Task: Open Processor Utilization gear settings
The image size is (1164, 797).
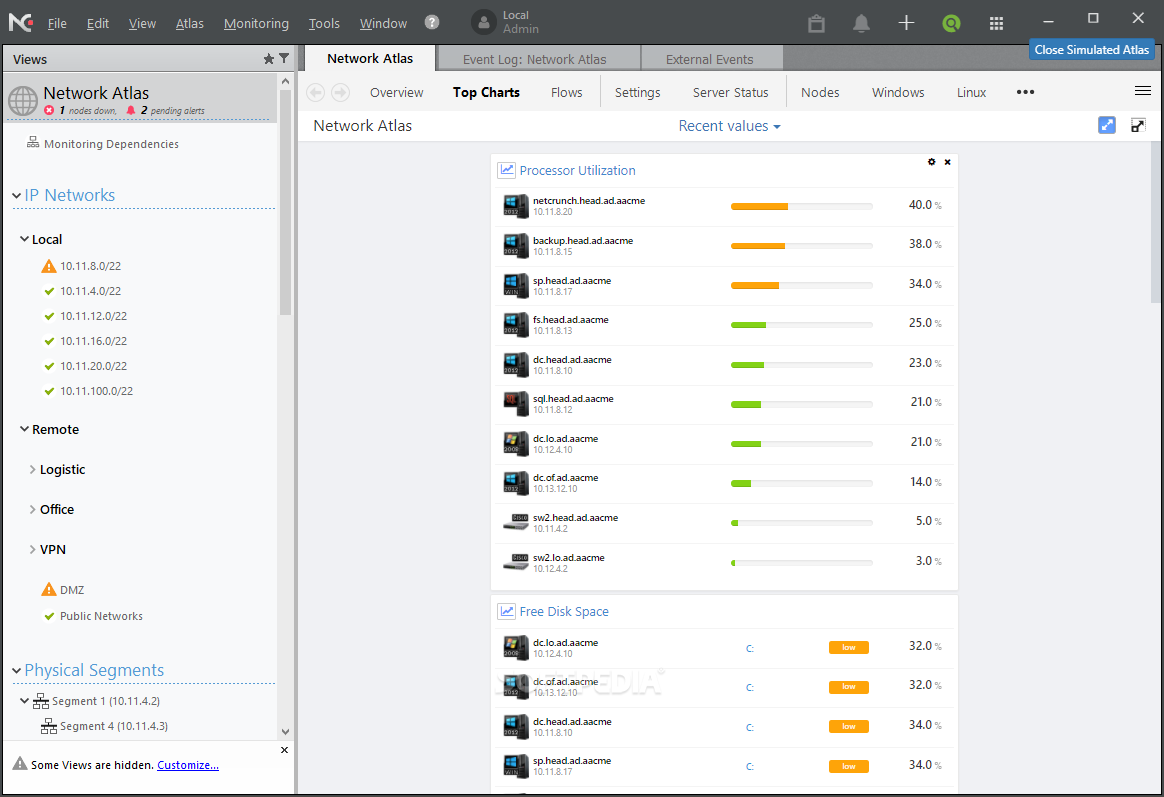Action: [x=932, y=162]
